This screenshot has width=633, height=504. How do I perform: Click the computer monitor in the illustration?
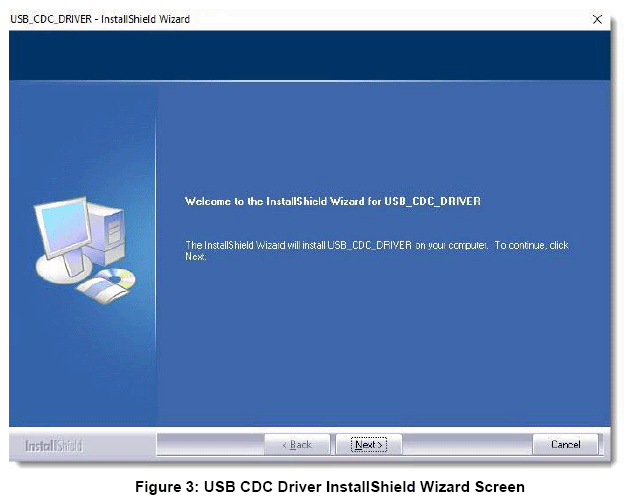click(63, 228)
